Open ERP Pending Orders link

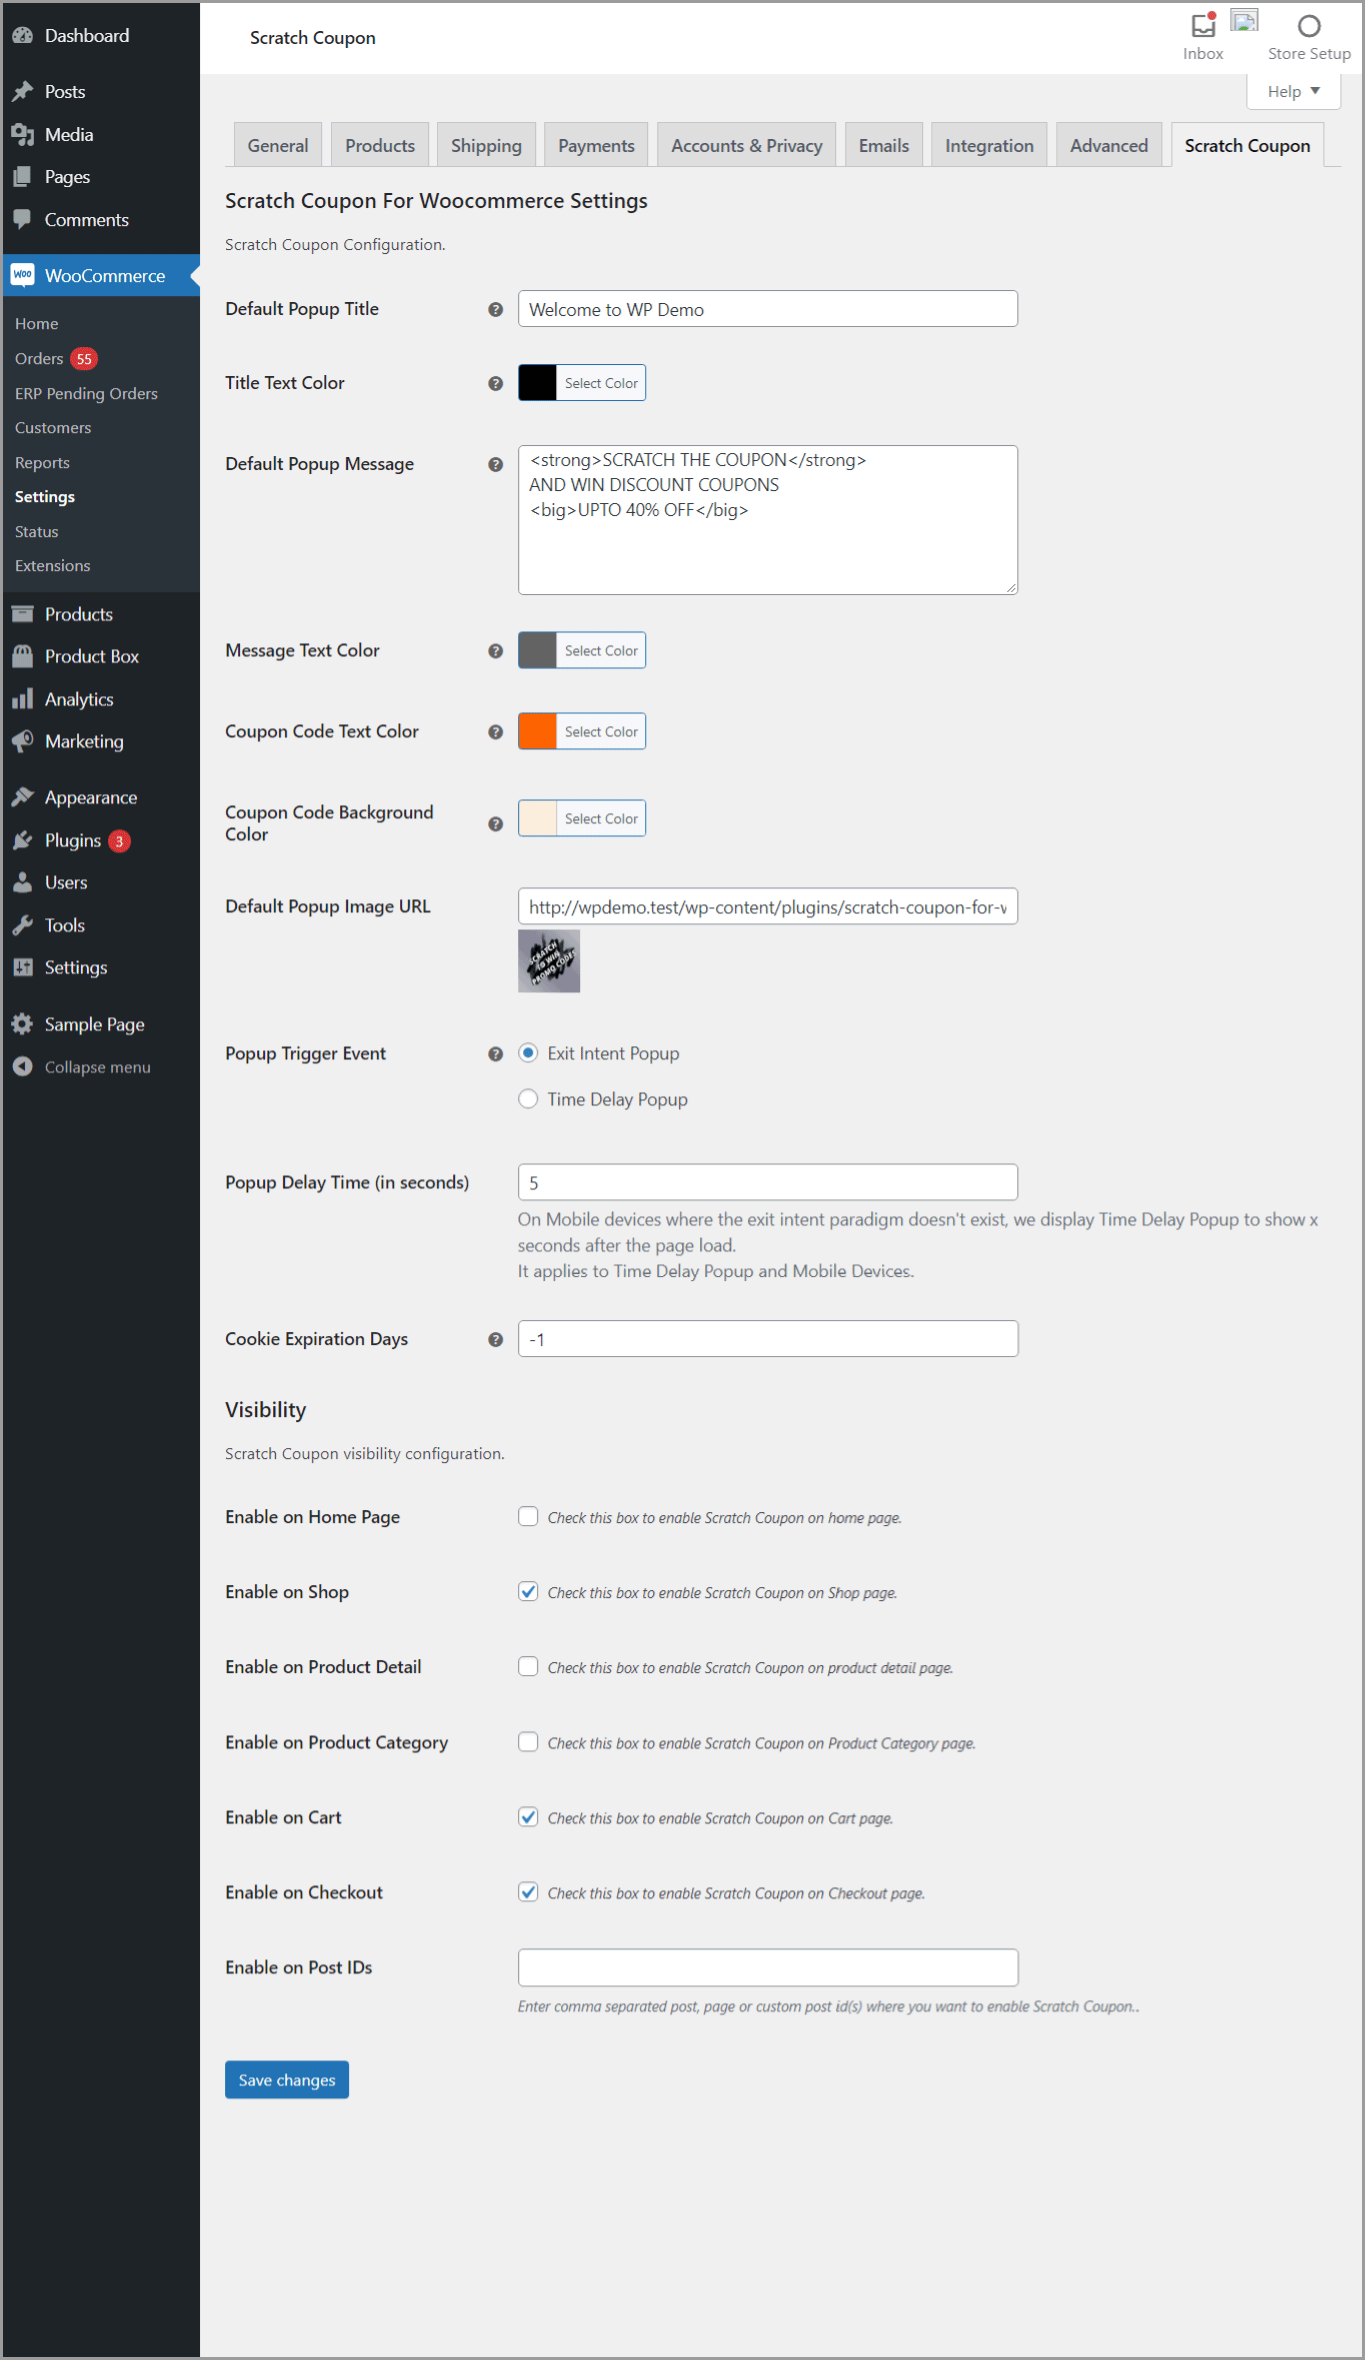(x=86, y=393)
